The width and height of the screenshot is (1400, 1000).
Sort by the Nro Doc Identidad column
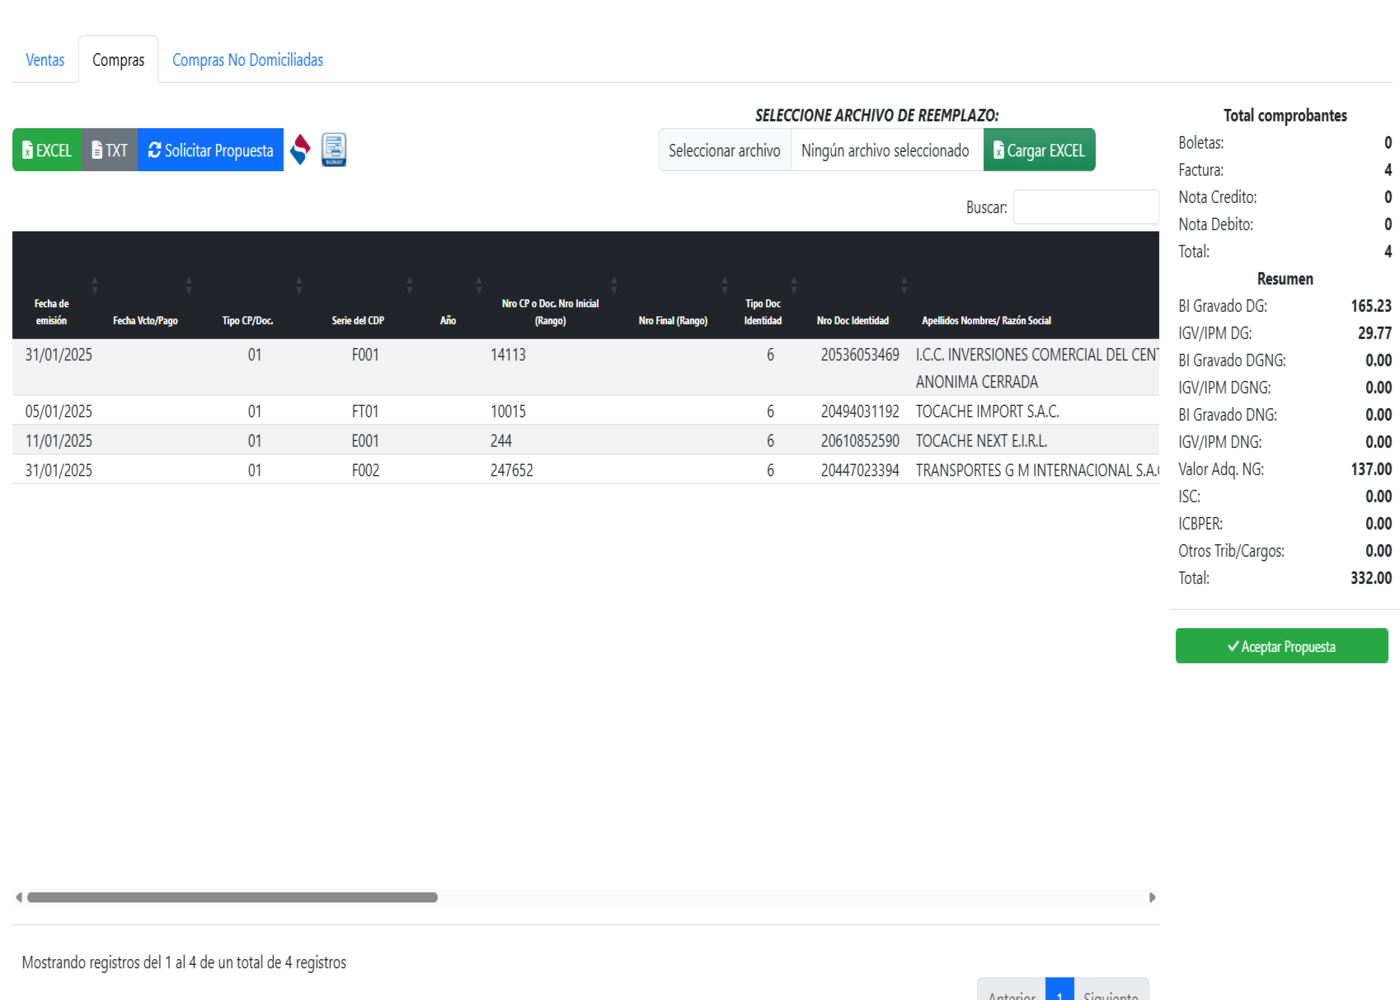coord(853,320)
